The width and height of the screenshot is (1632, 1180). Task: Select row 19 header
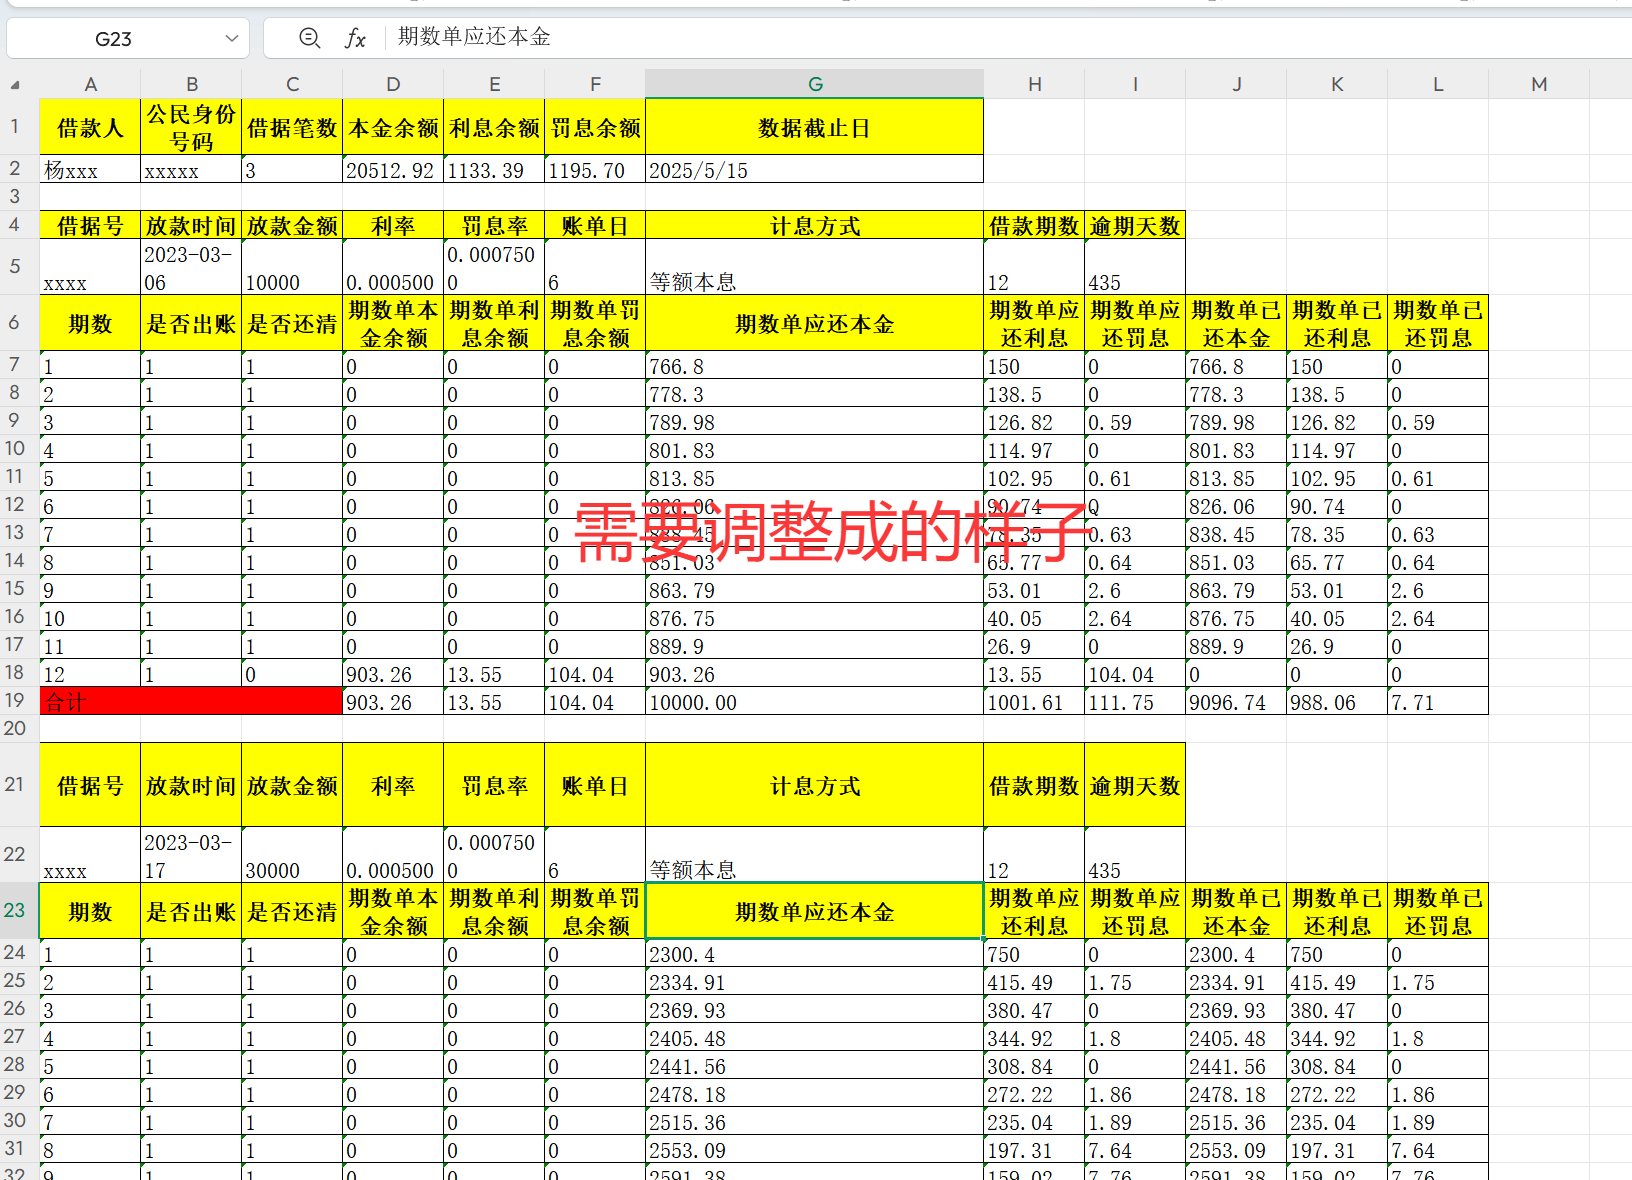[15, 700]
